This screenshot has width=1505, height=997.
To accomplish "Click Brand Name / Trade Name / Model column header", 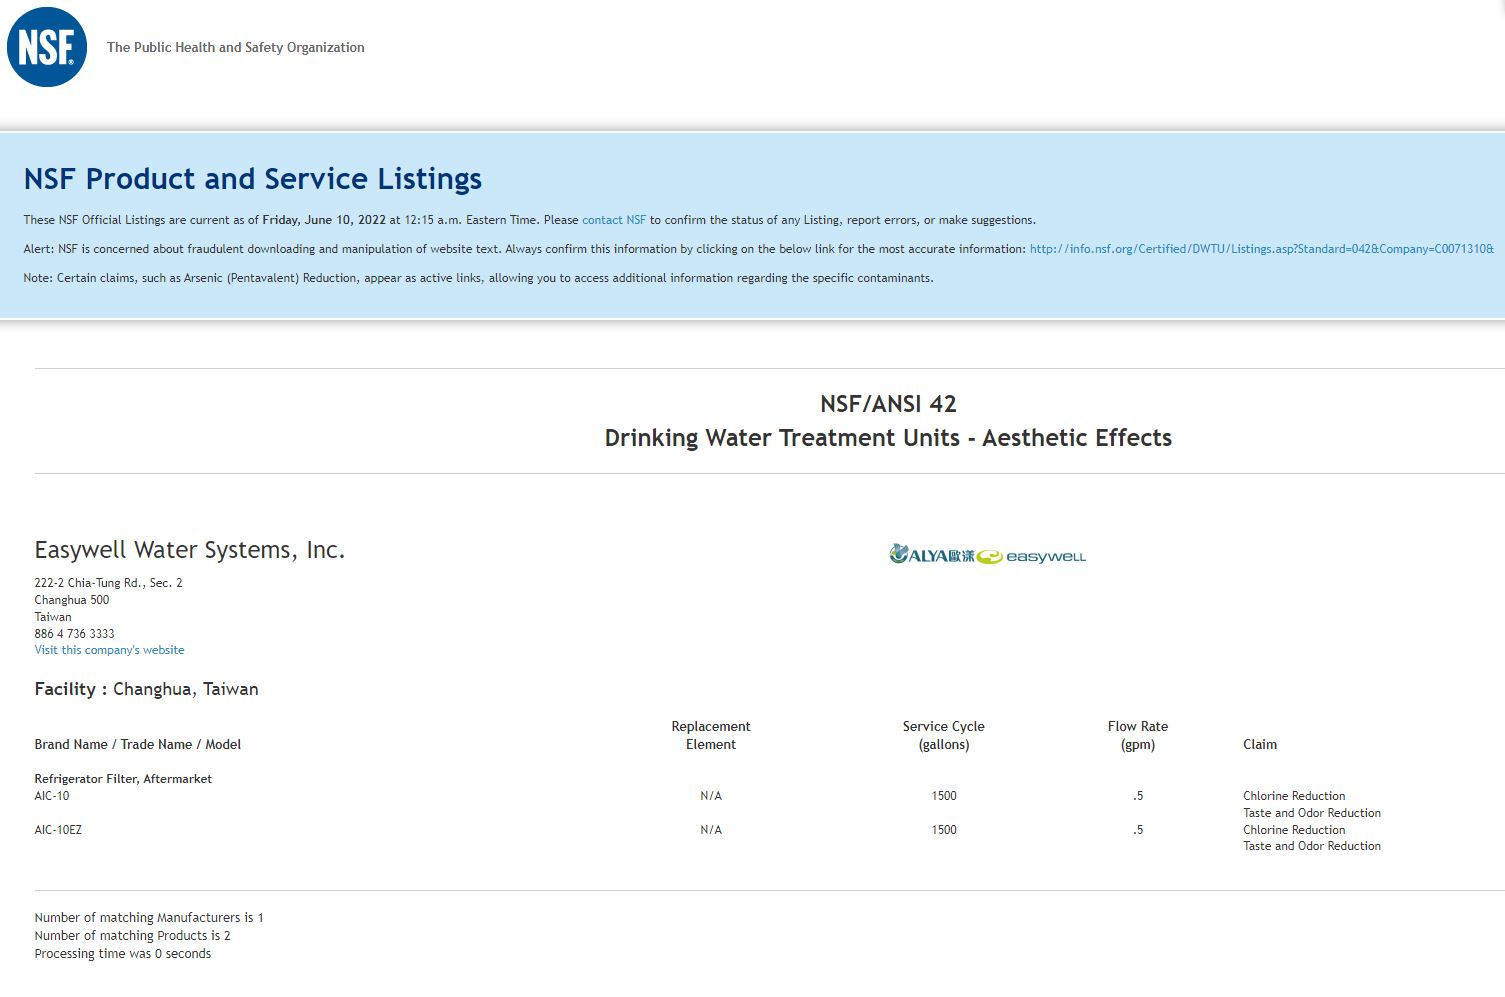I will pos(138,744).
